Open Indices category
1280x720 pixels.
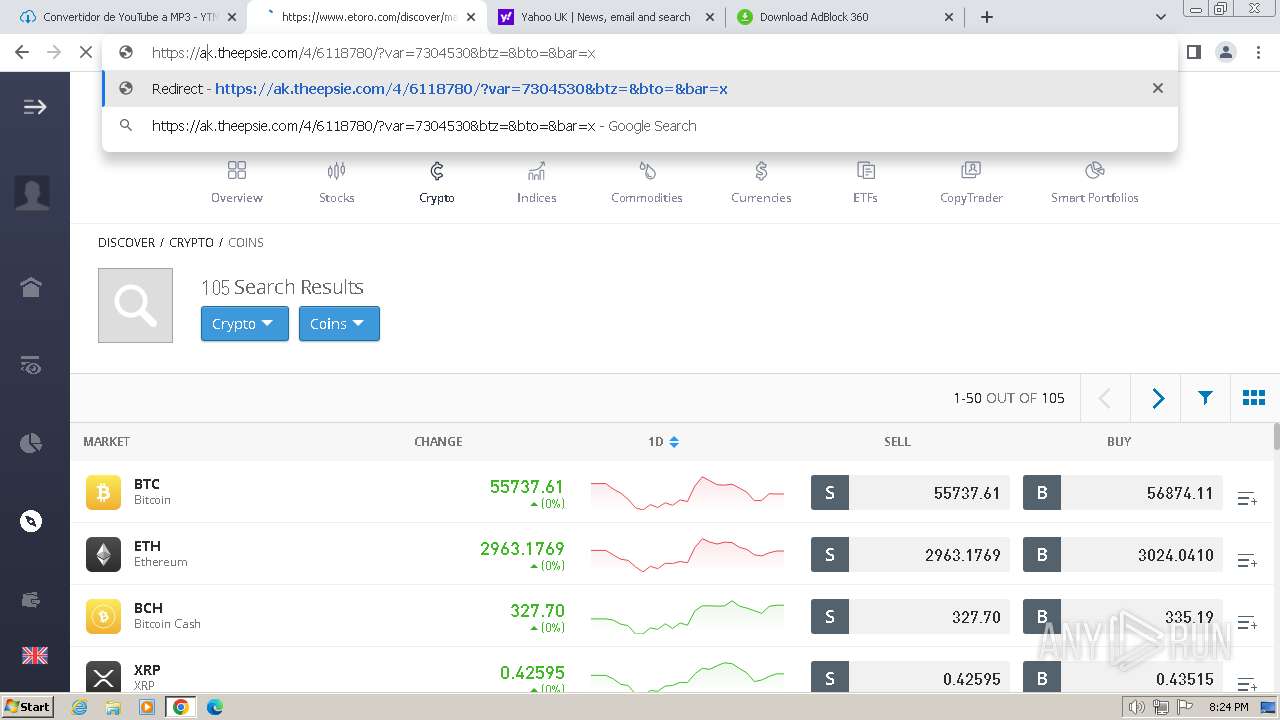537,182
